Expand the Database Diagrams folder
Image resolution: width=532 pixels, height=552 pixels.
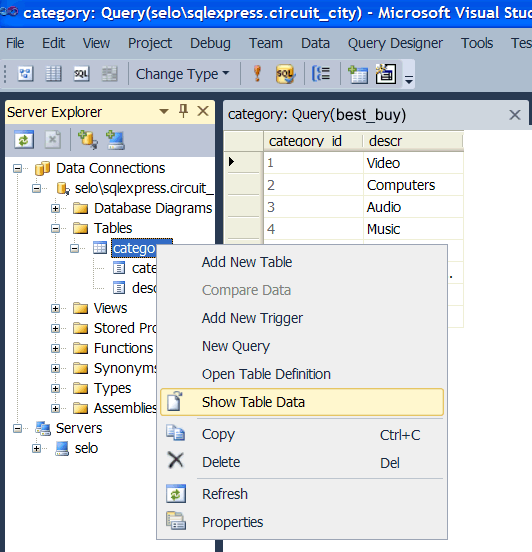[x=55, y=208]
